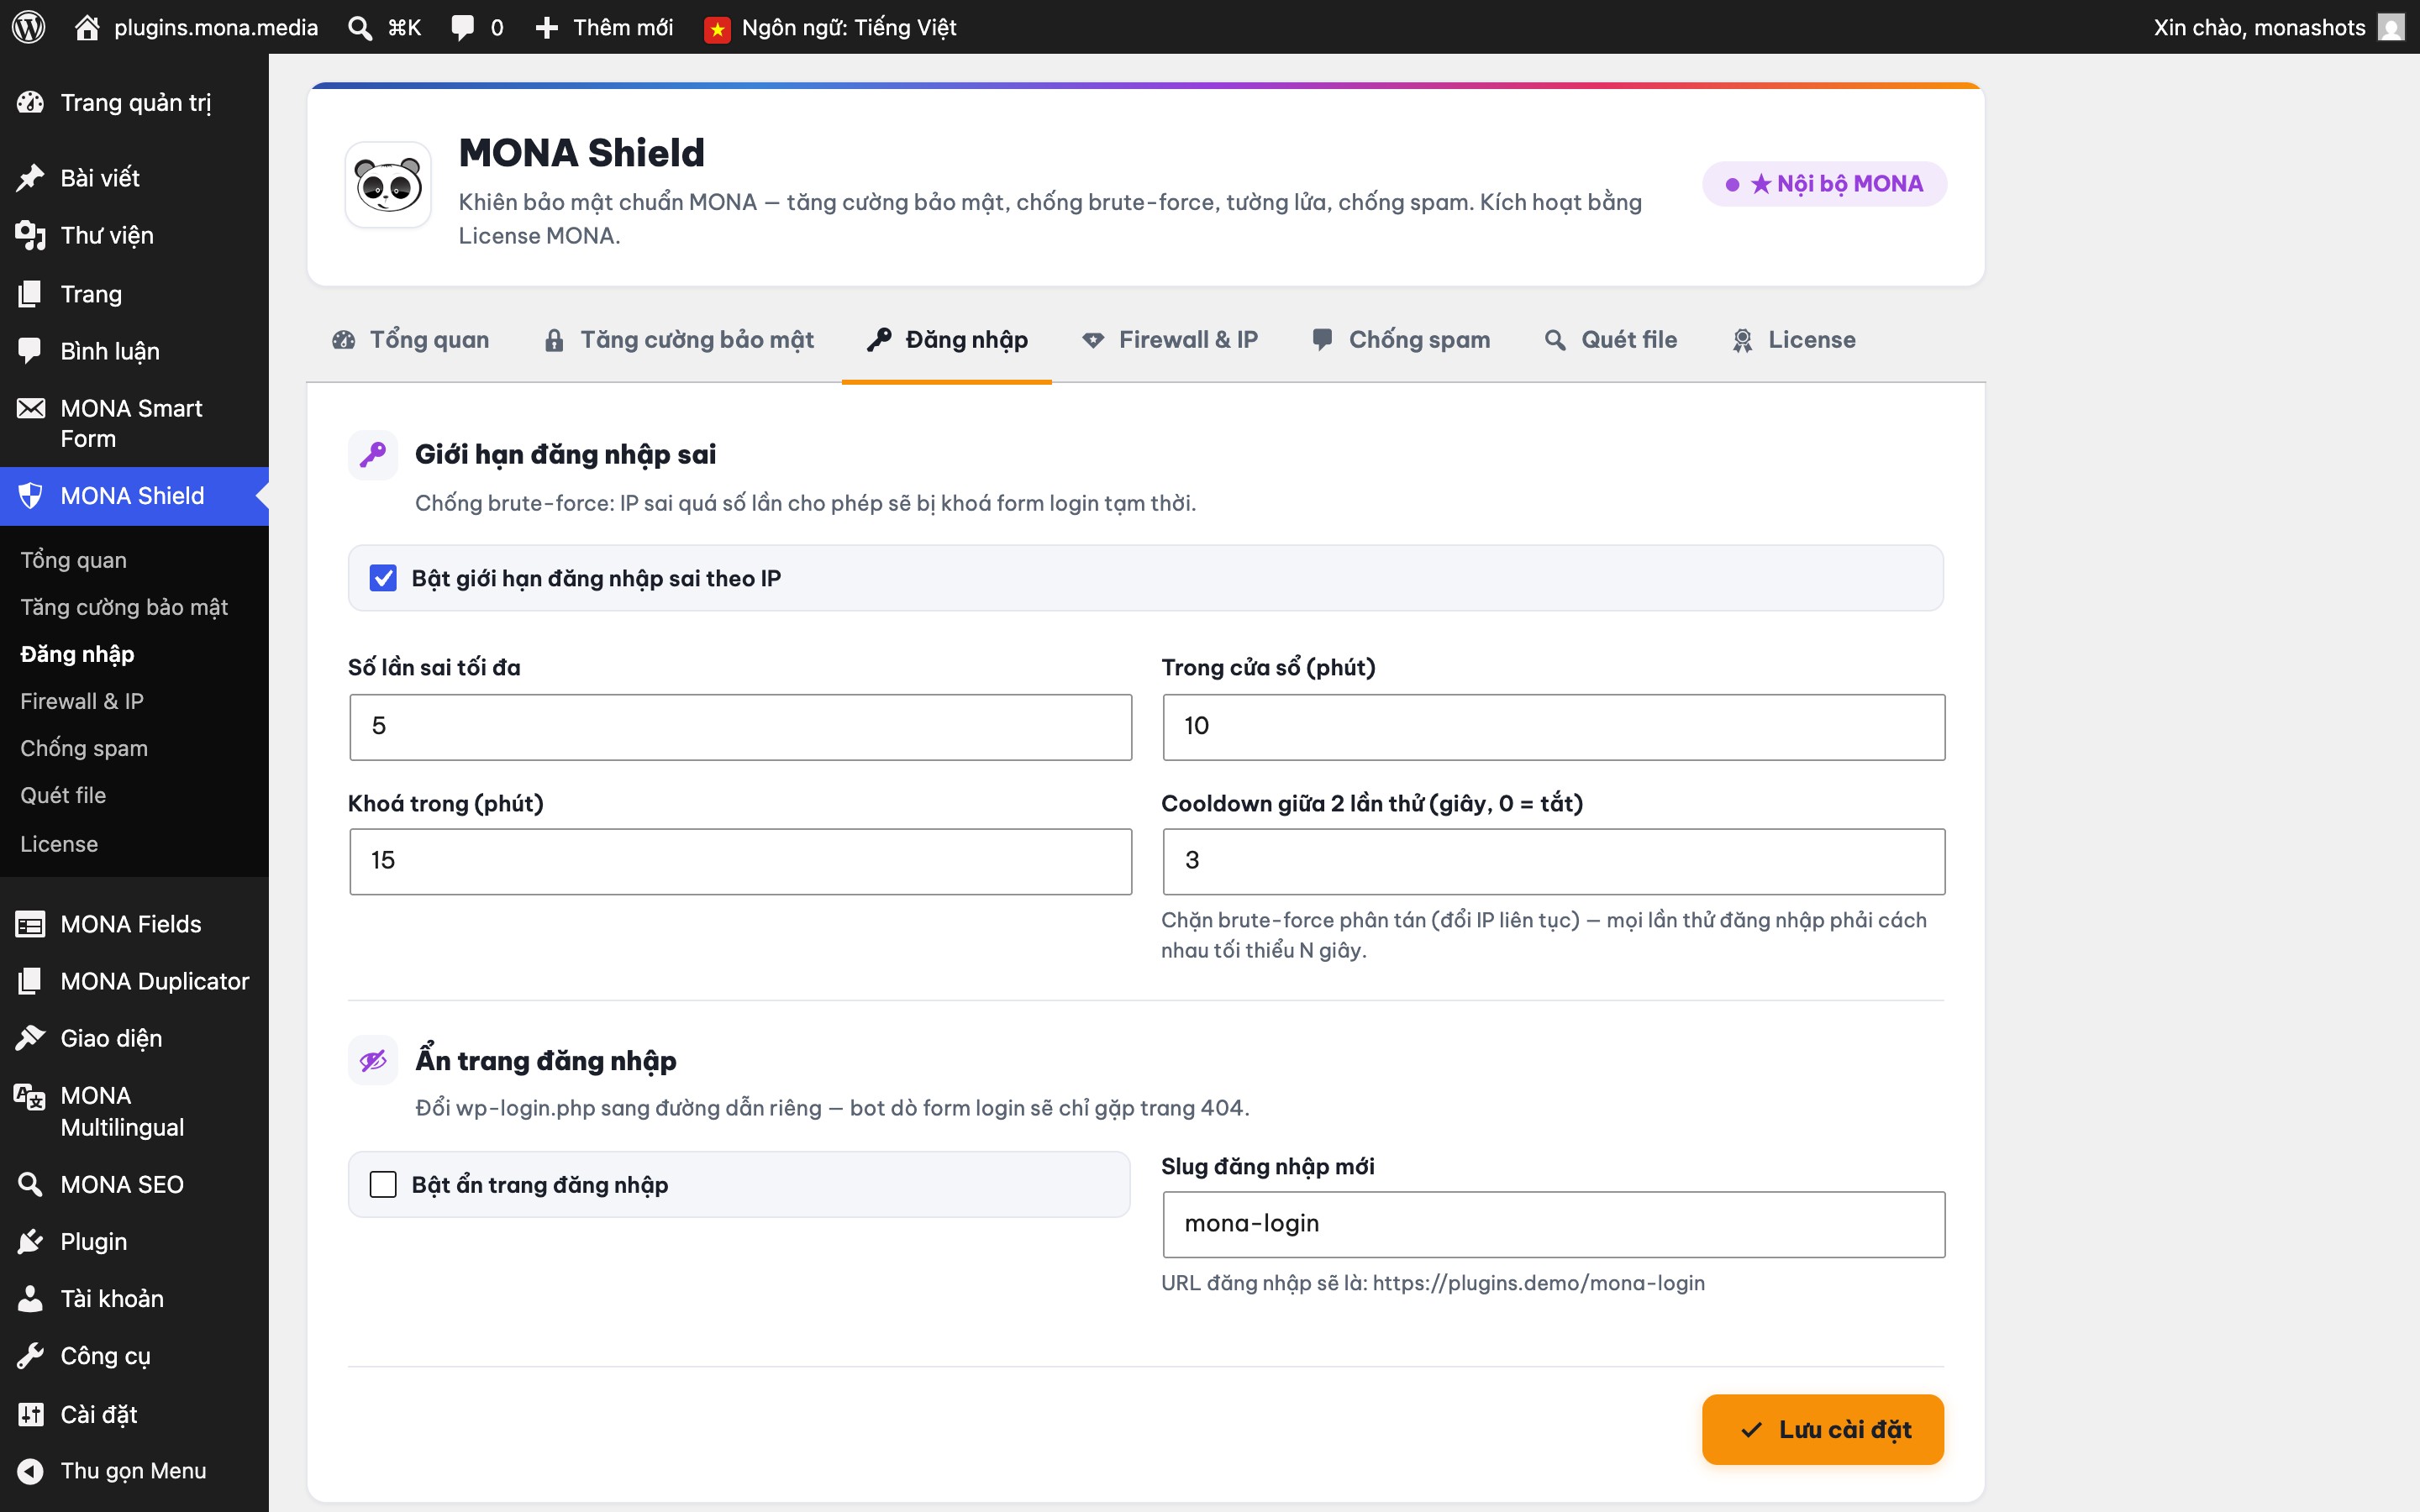The width and height of the screenshot is (2420, 1512).
Task: Click the user avatar beside monashots
Action: [x=2390, y=27]
